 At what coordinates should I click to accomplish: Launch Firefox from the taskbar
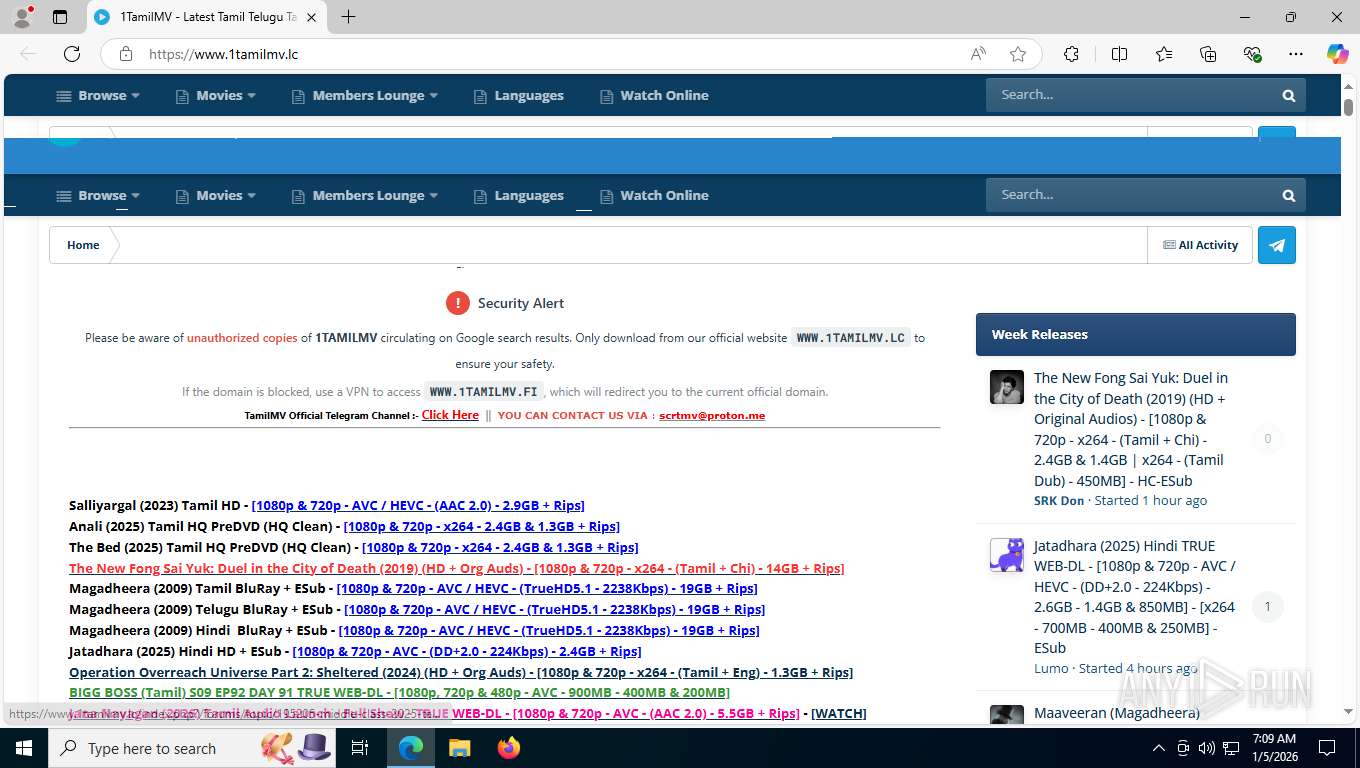509,748
